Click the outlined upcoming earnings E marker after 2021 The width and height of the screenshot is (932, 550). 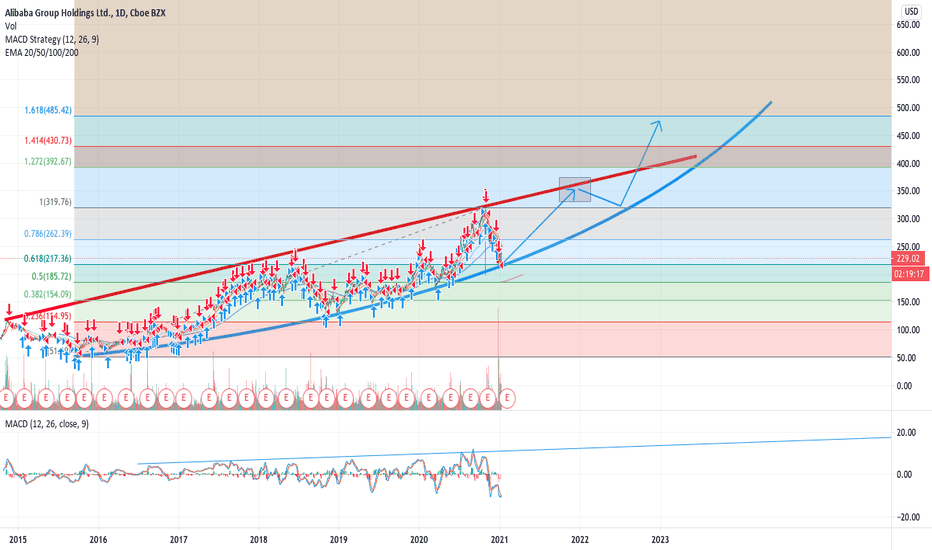click(507, 398)
